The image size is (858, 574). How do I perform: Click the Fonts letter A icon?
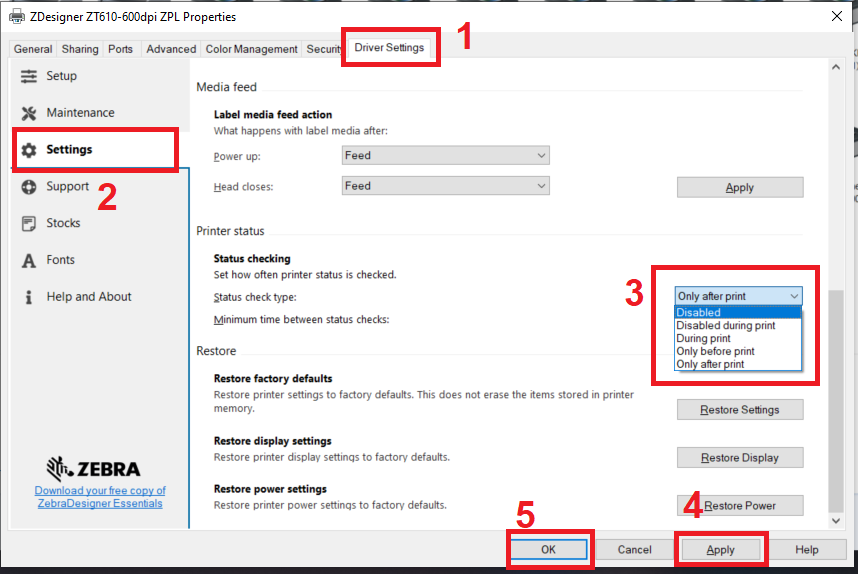(29, 260)
